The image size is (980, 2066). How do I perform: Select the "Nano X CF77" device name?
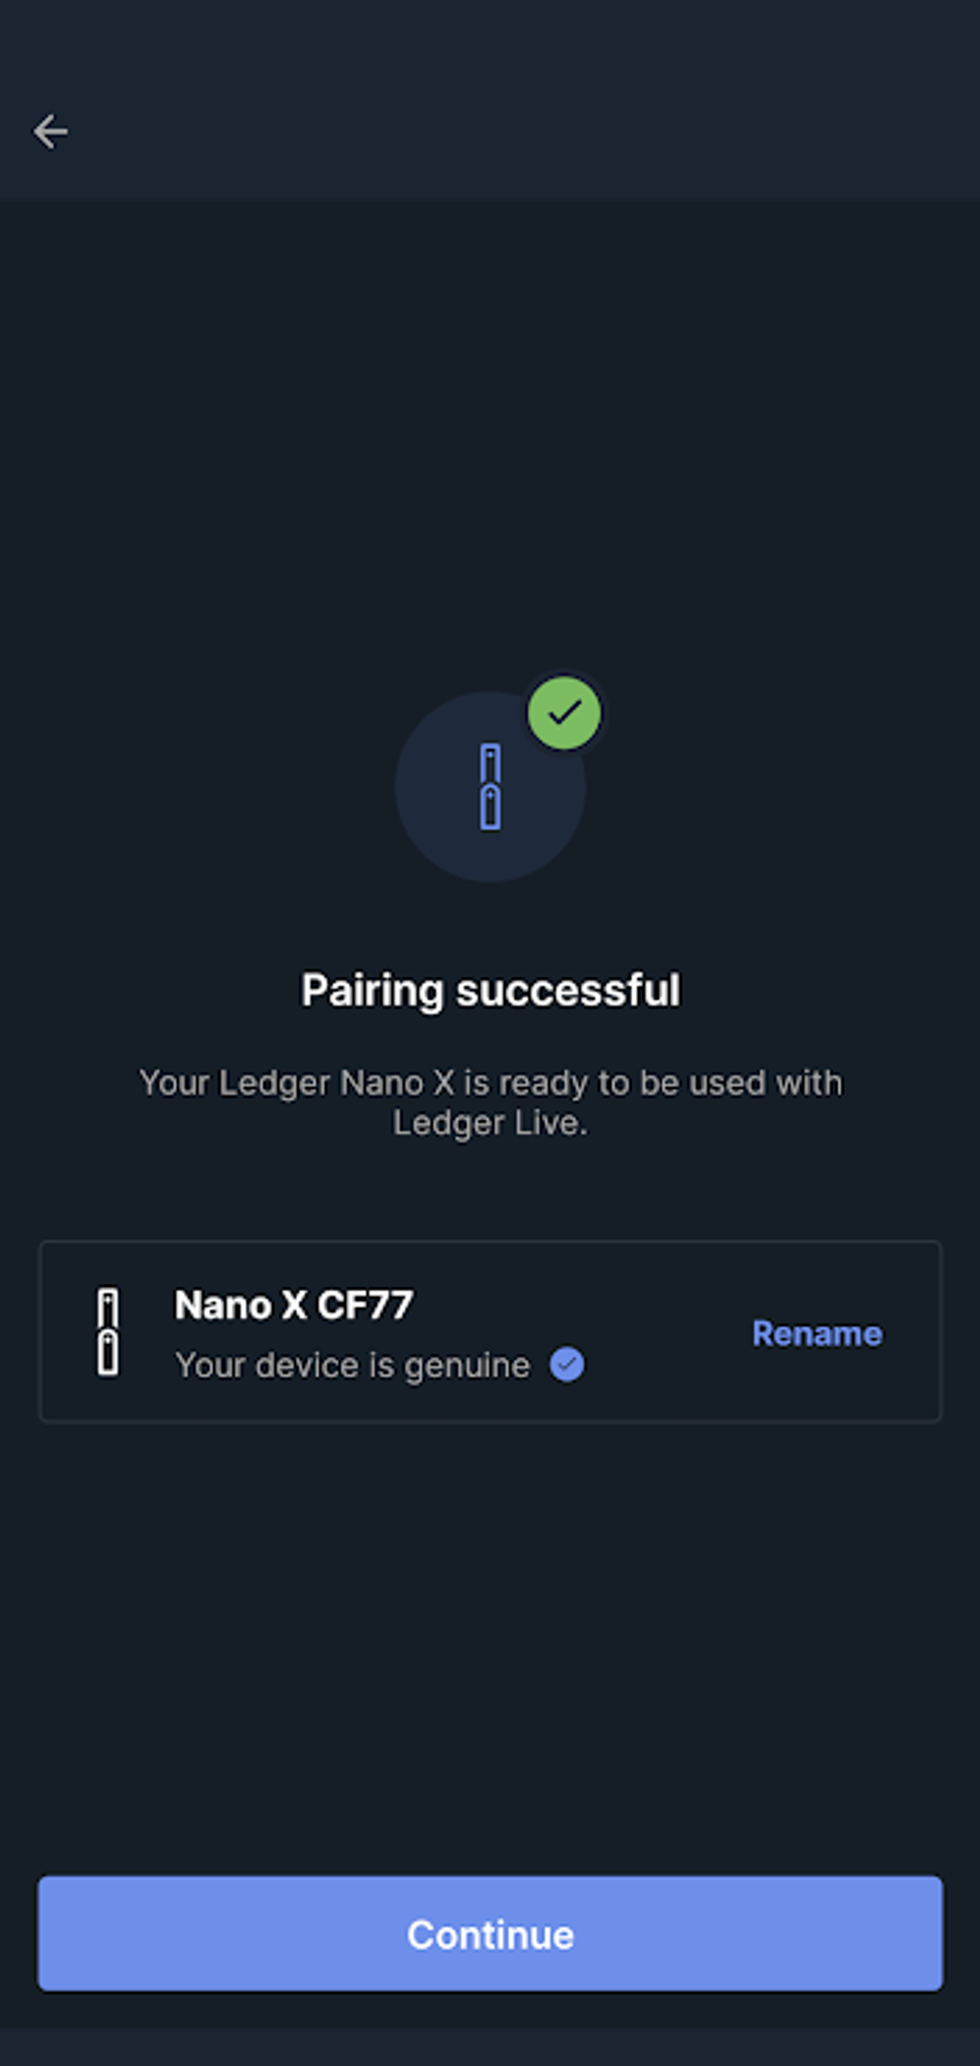(x=293, y=1305)
